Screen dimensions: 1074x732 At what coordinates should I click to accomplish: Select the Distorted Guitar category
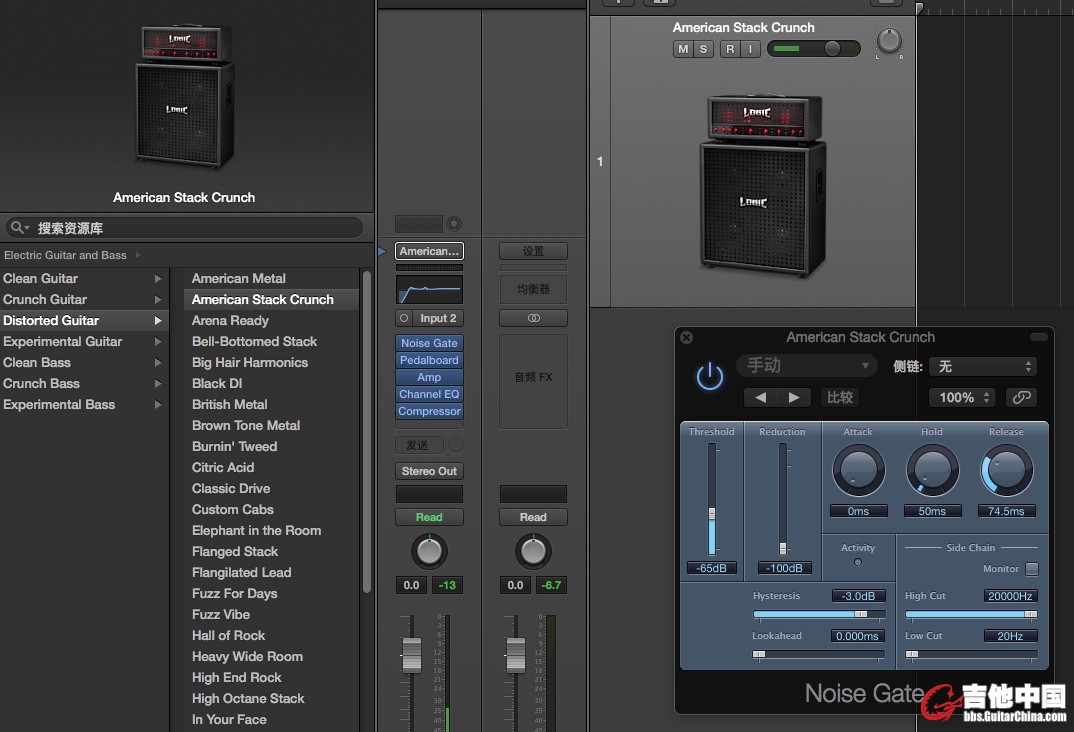click(x=84, y=320)
